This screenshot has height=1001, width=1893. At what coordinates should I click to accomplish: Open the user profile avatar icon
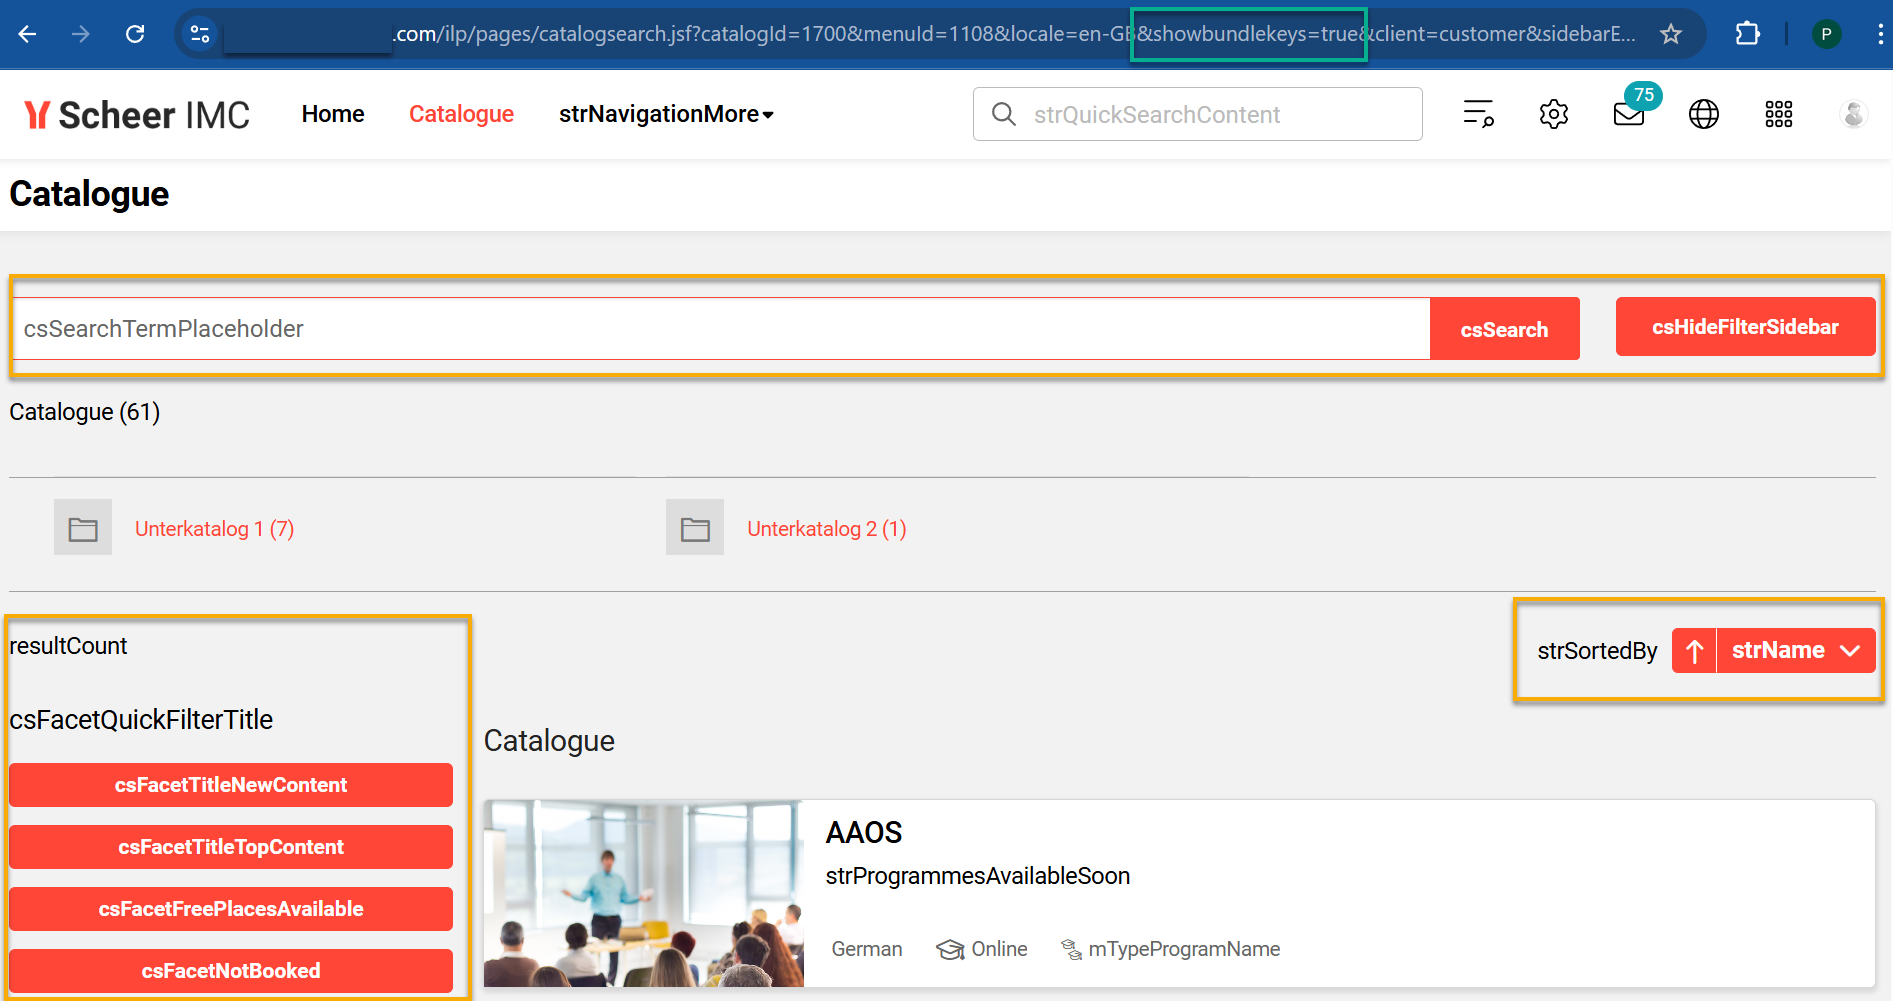click(x=1853, y=114)
